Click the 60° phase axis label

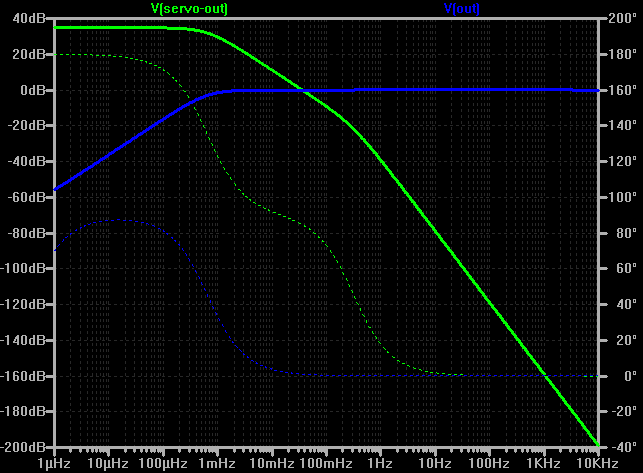point(627,268)
